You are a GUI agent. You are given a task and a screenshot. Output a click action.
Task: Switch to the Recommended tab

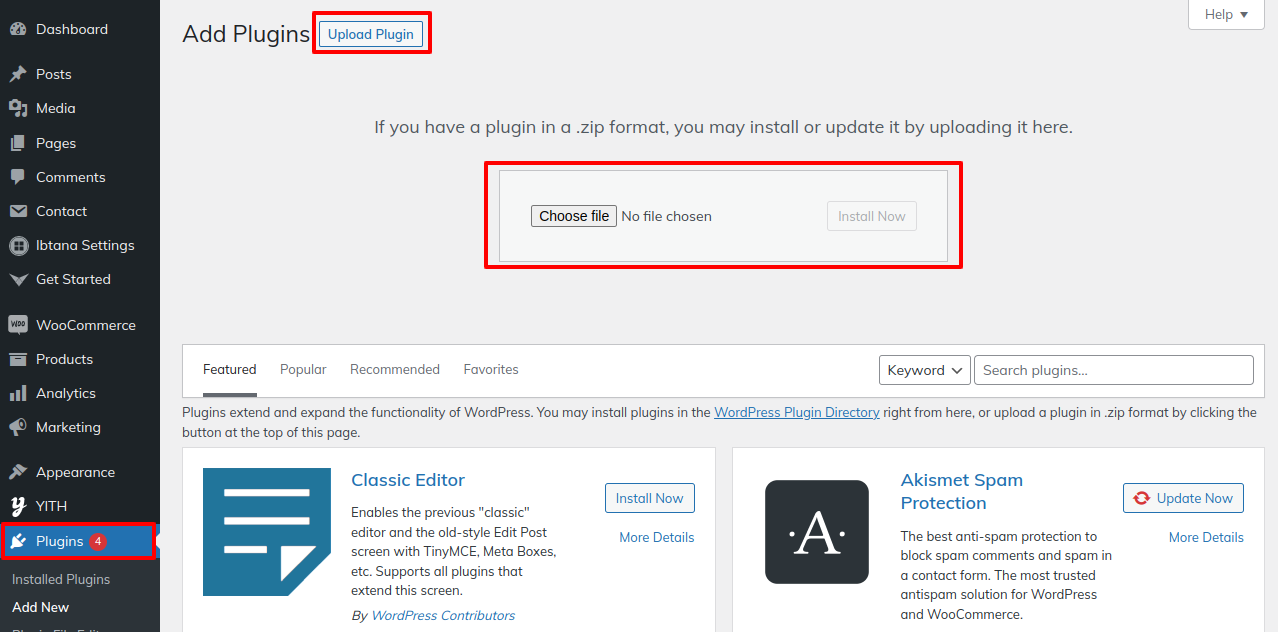click(395, 370)
